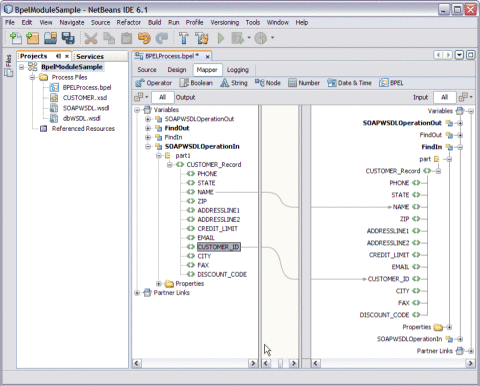The height and width of the screenshot is (386, 480).
Task: Close the BPELProcess.bpel editor tab
Action: click(207, 56)
